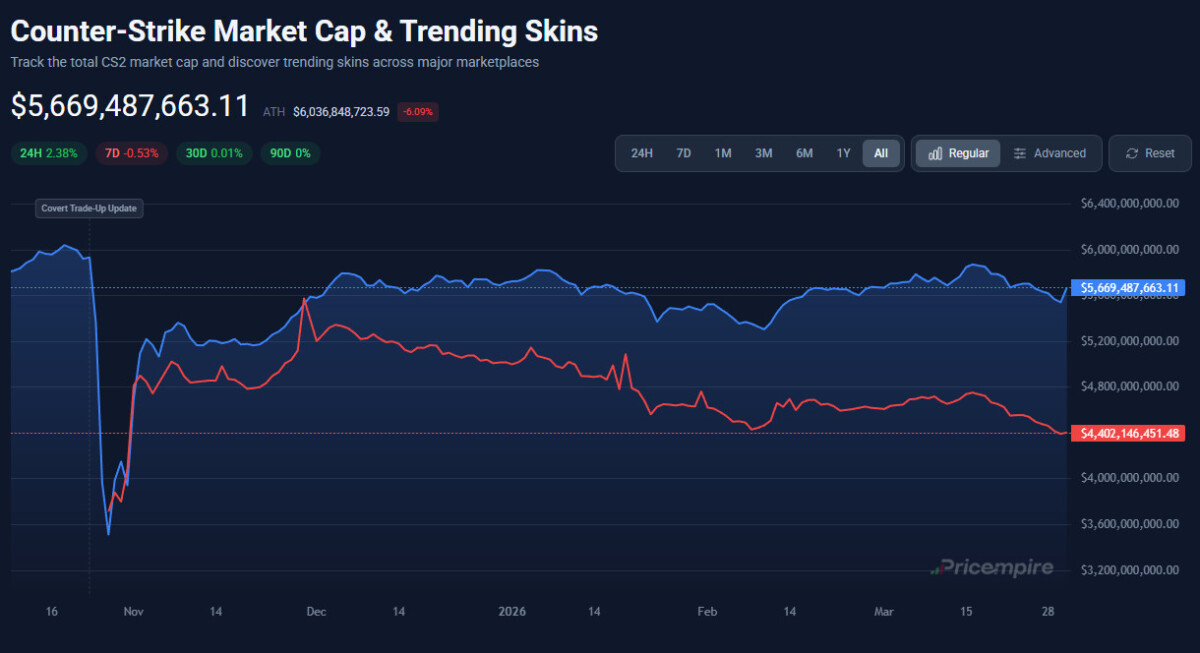This screenshot has width=1200, height=653.
Task: Switch chart to 7D range
Action: pos(684,153)
